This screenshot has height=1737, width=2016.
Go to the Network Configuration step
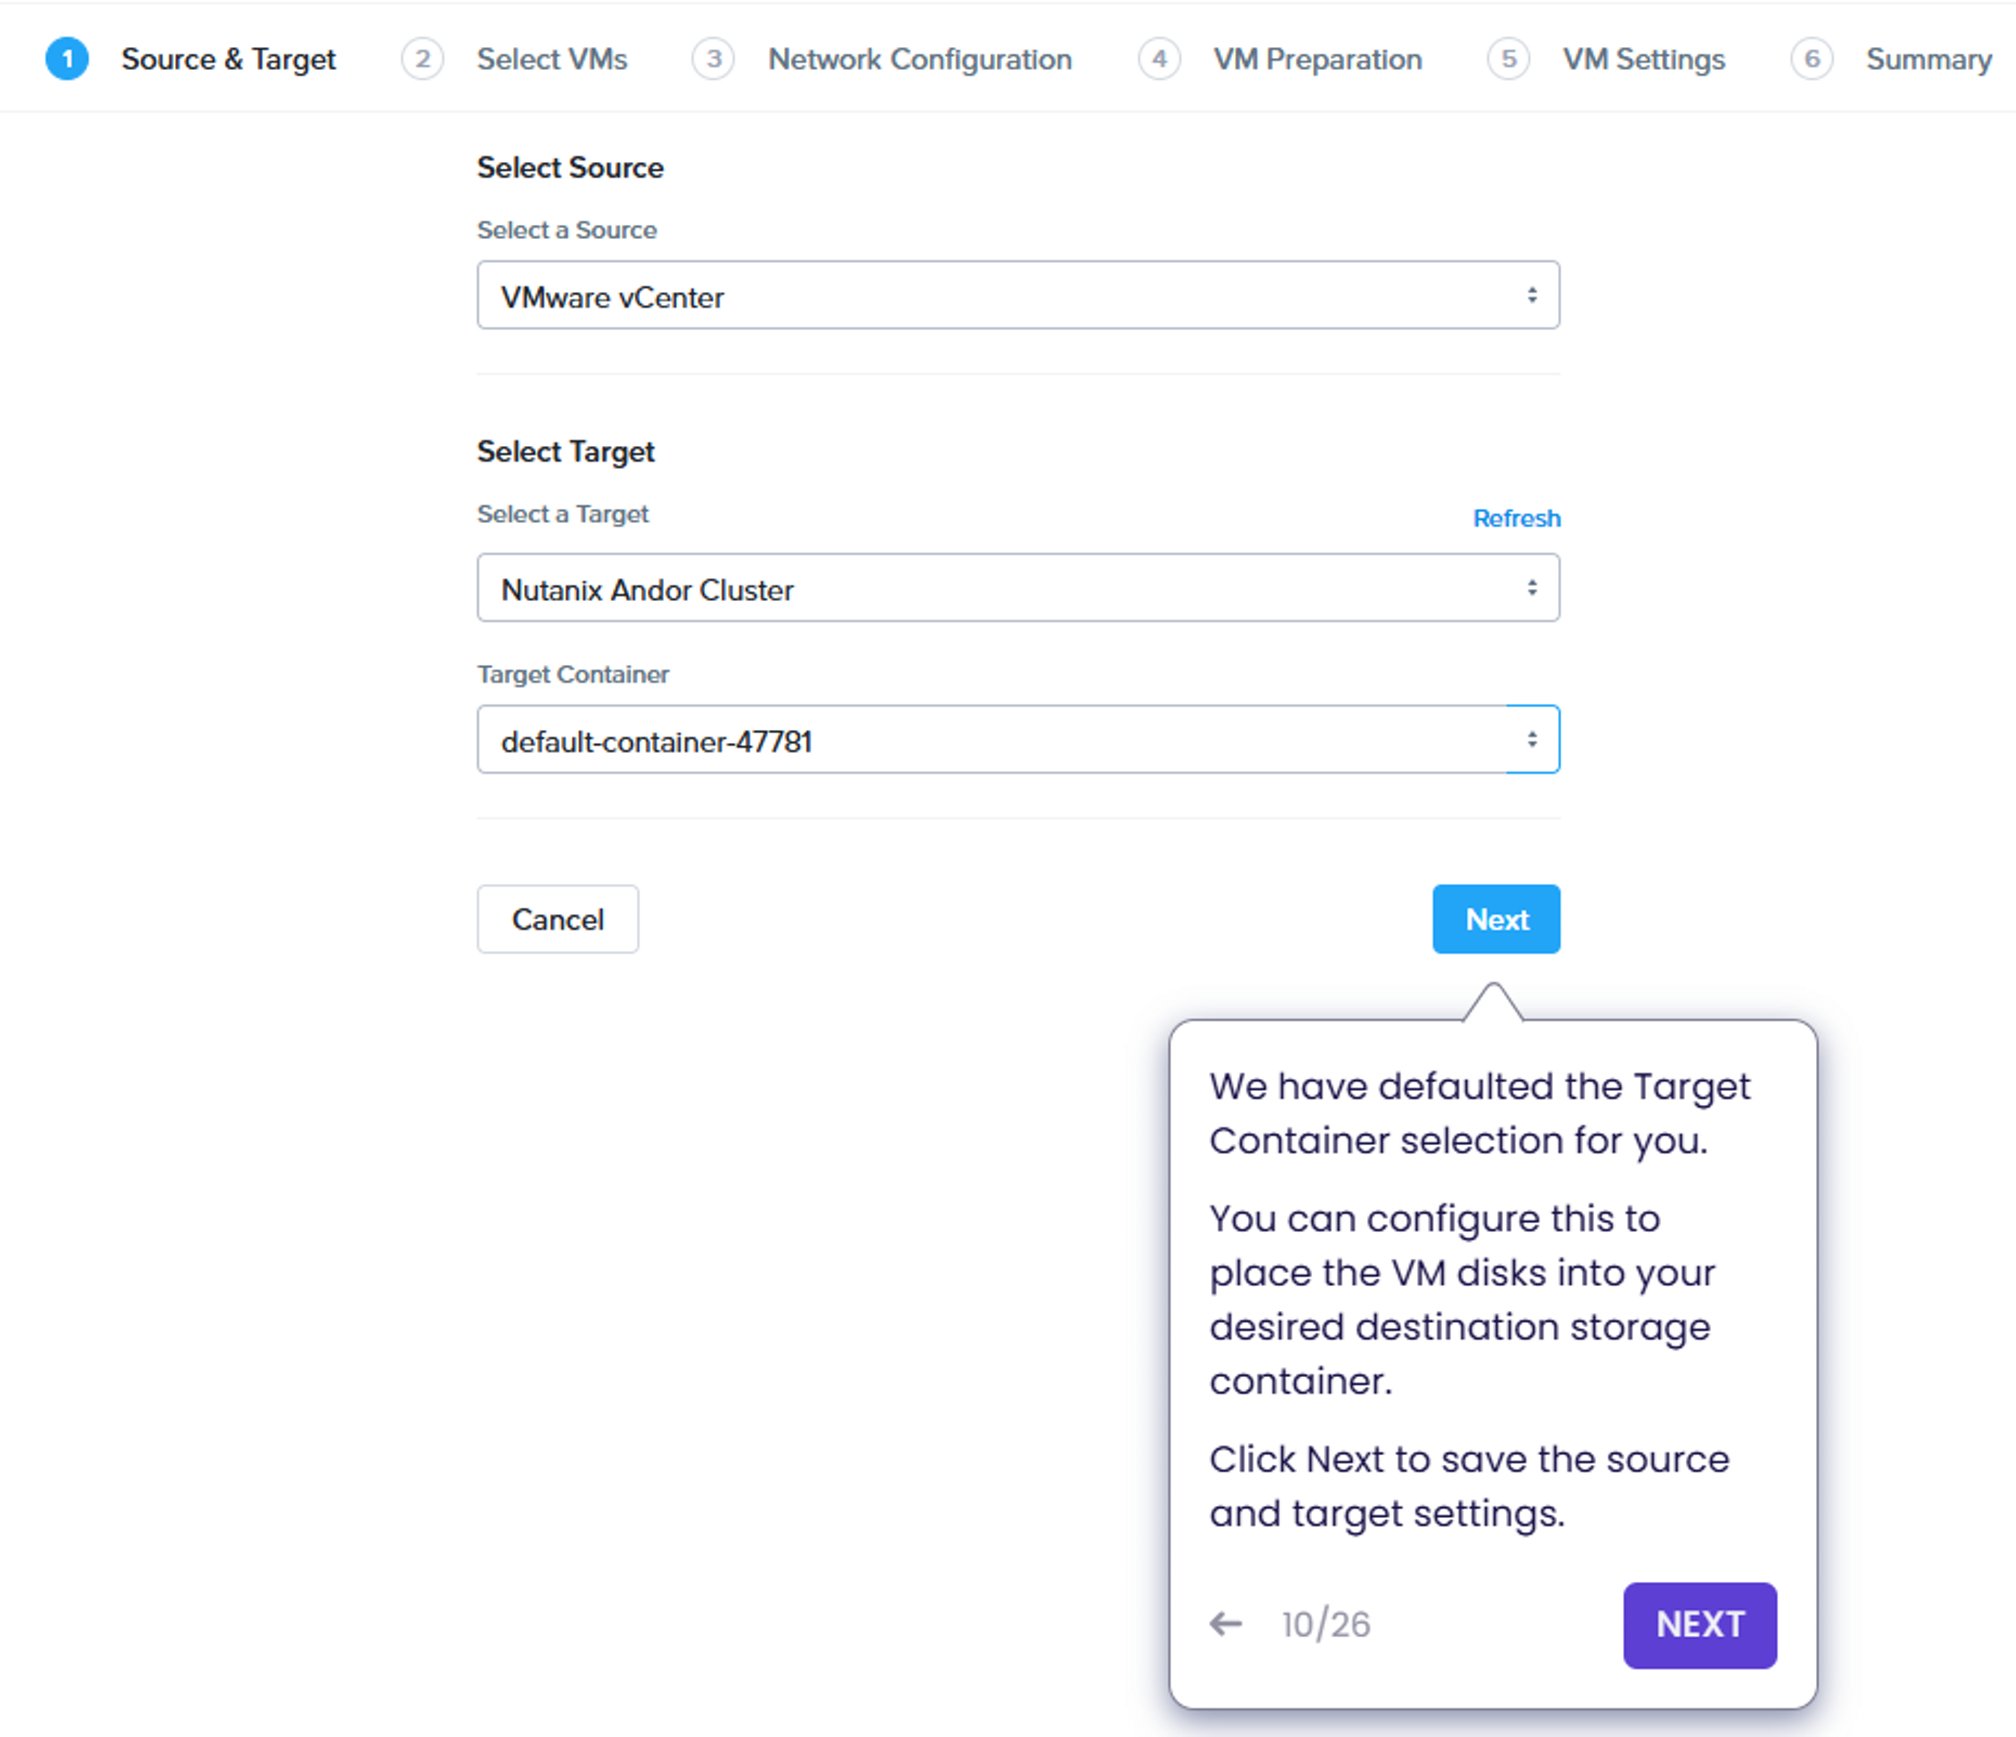pyautogui.click(x=919, y=59)
